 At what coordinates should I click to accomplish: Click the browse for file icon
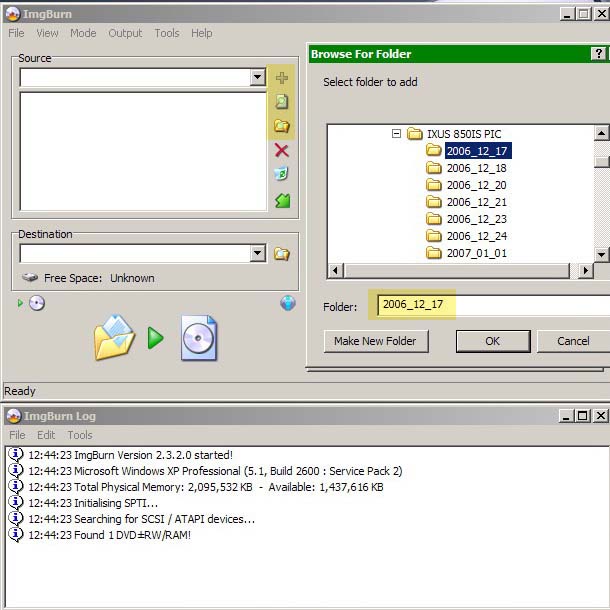282,102
